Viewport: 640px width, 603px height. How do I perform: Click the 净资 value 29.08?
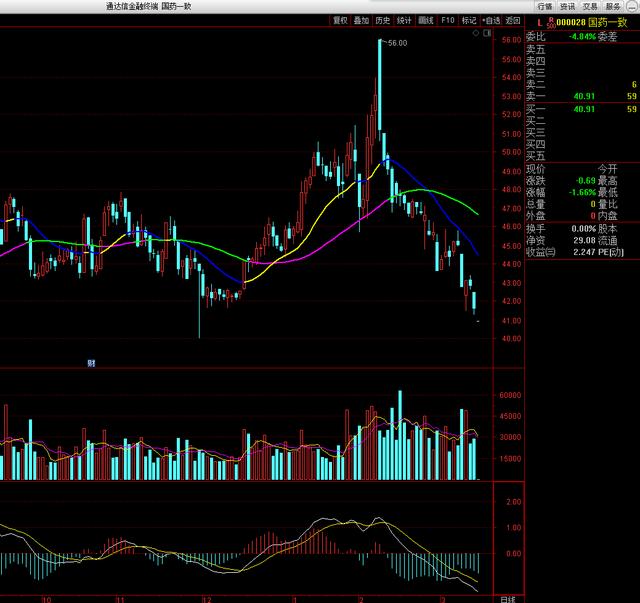pos(584,240)
